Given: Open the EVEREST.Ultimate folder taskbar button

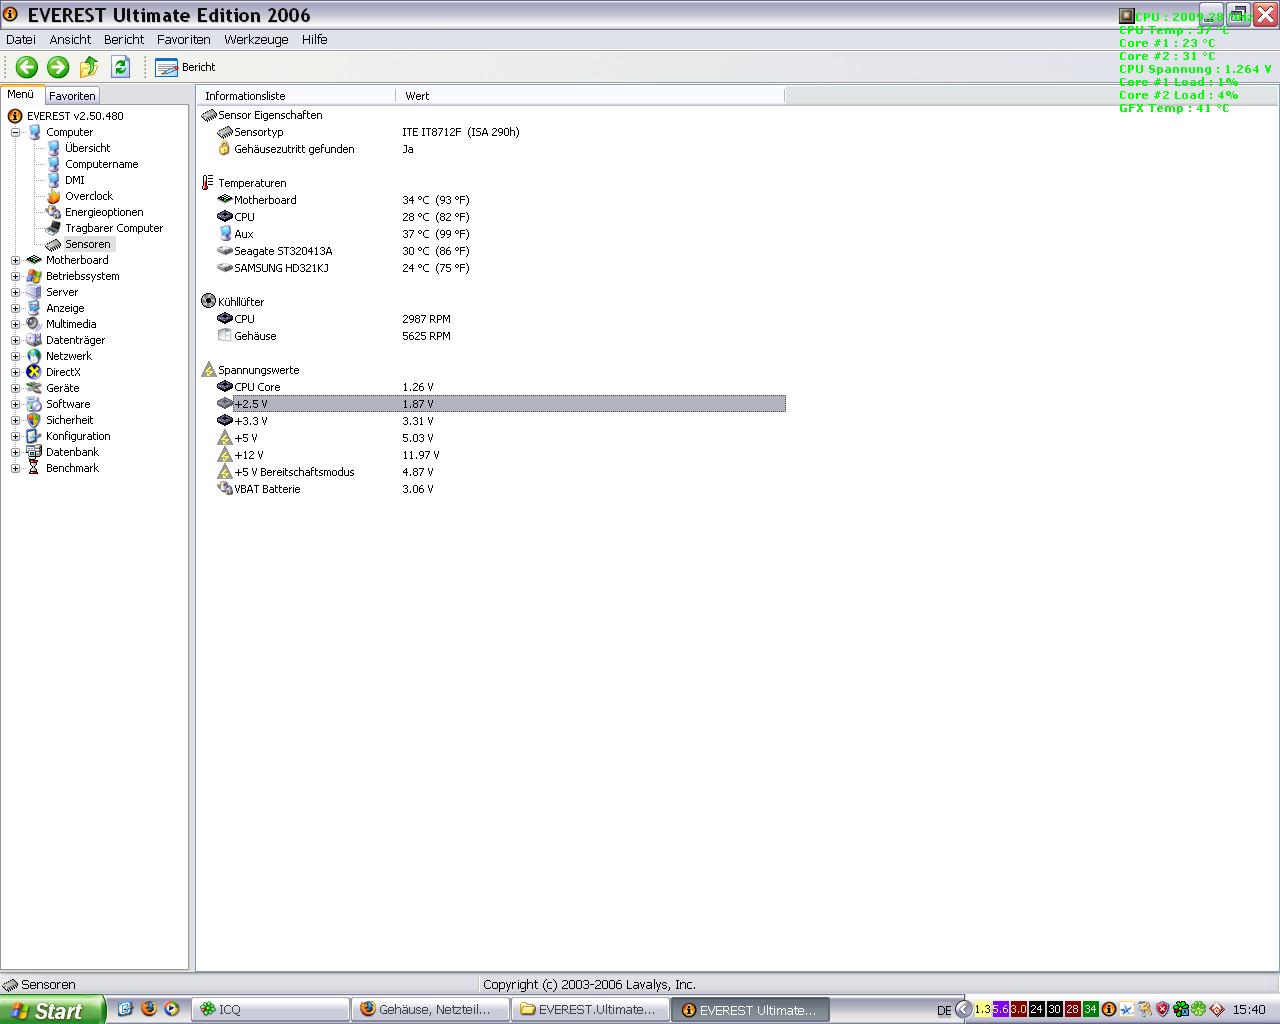Looking at the screenshot, I should point(592,1010).
